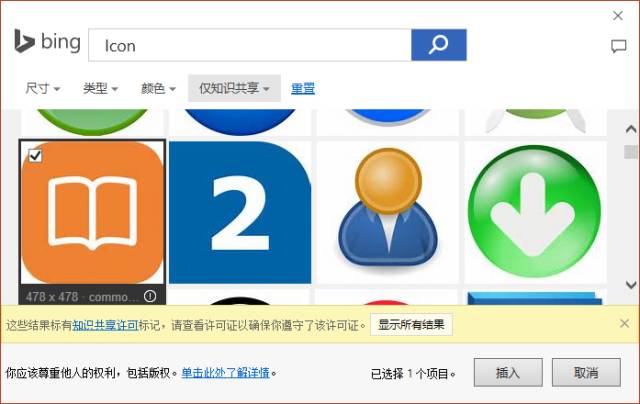640x404 pixels.
Task: Click the blue magnifier search button
Action: (439, 45)
